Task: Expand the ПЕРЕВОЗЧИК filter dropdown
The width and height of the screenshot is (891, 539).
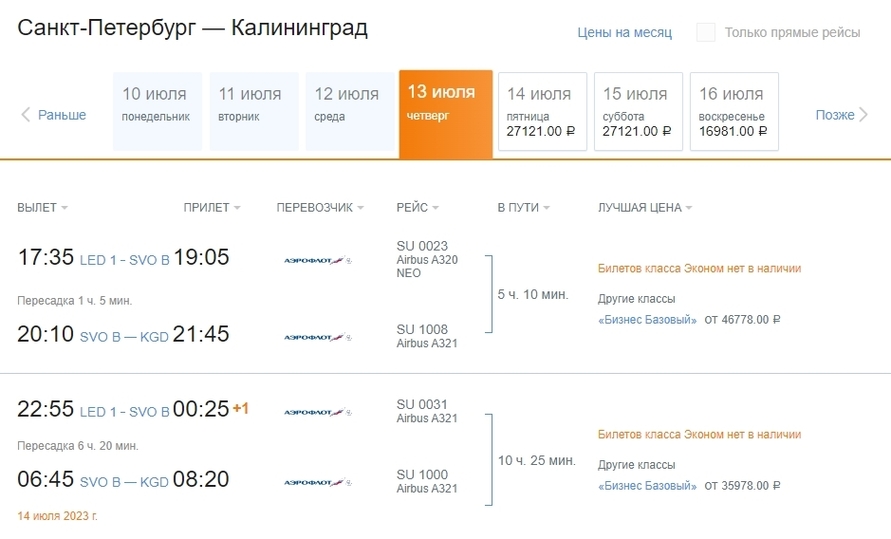Action: point(320,207)
